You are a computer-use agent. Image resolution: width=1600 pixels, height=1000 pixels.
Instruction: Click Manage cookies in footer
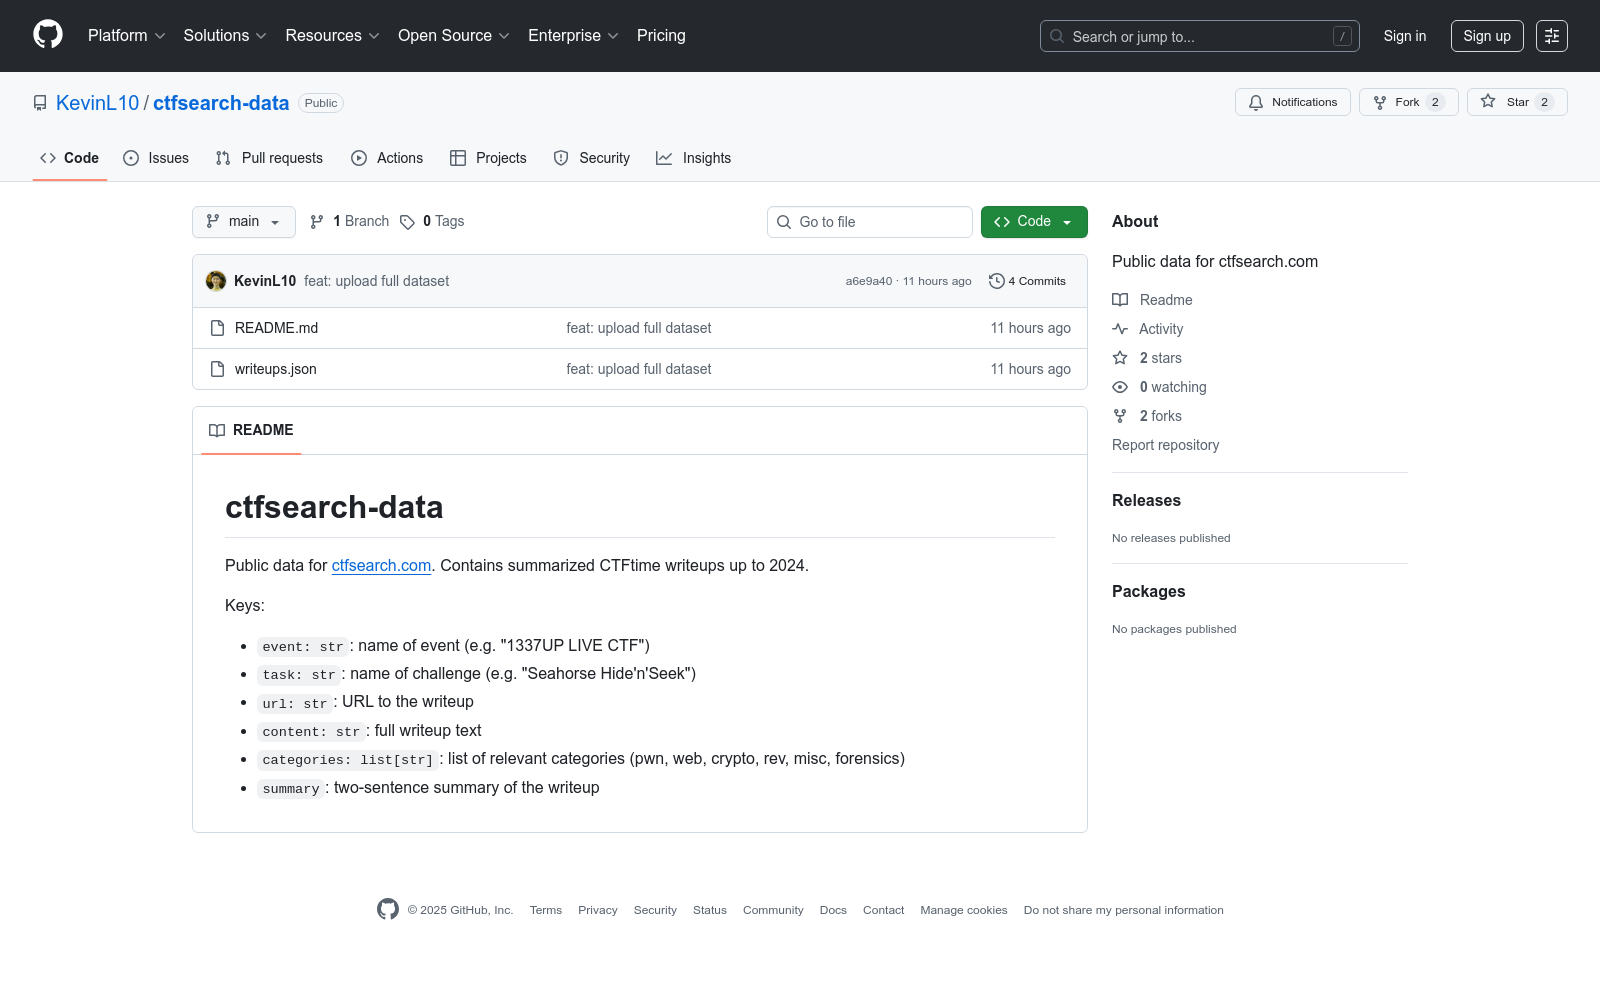tap(964, 910)
